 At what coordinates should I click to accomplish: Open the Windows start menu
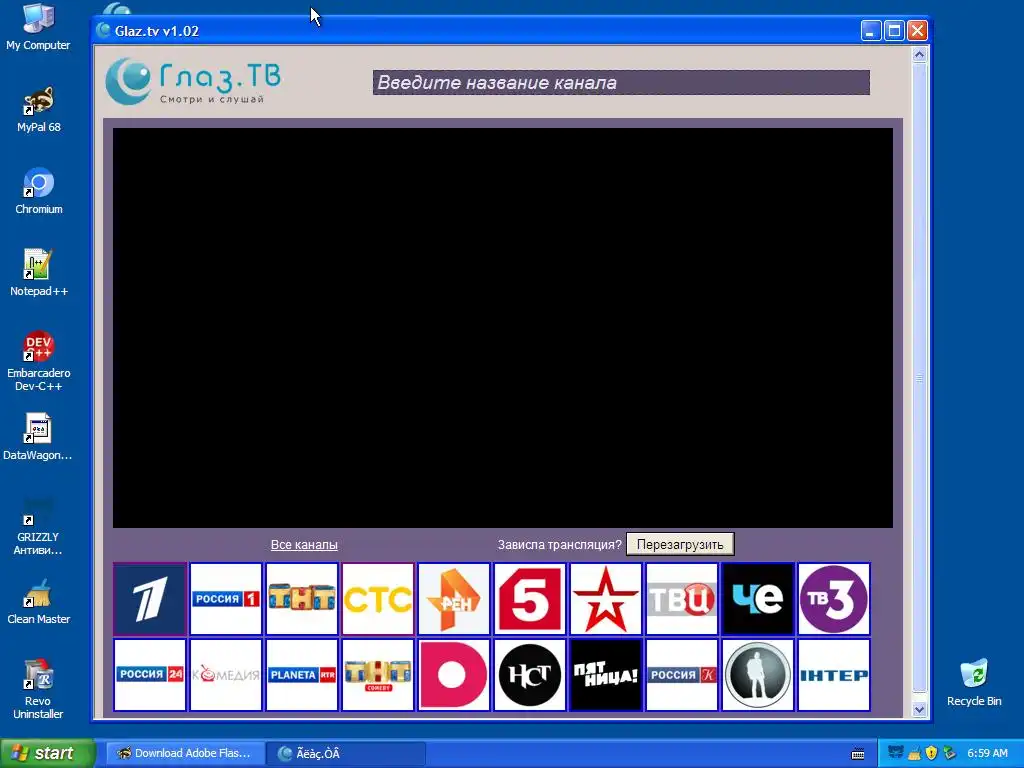[x=47, y=753]
